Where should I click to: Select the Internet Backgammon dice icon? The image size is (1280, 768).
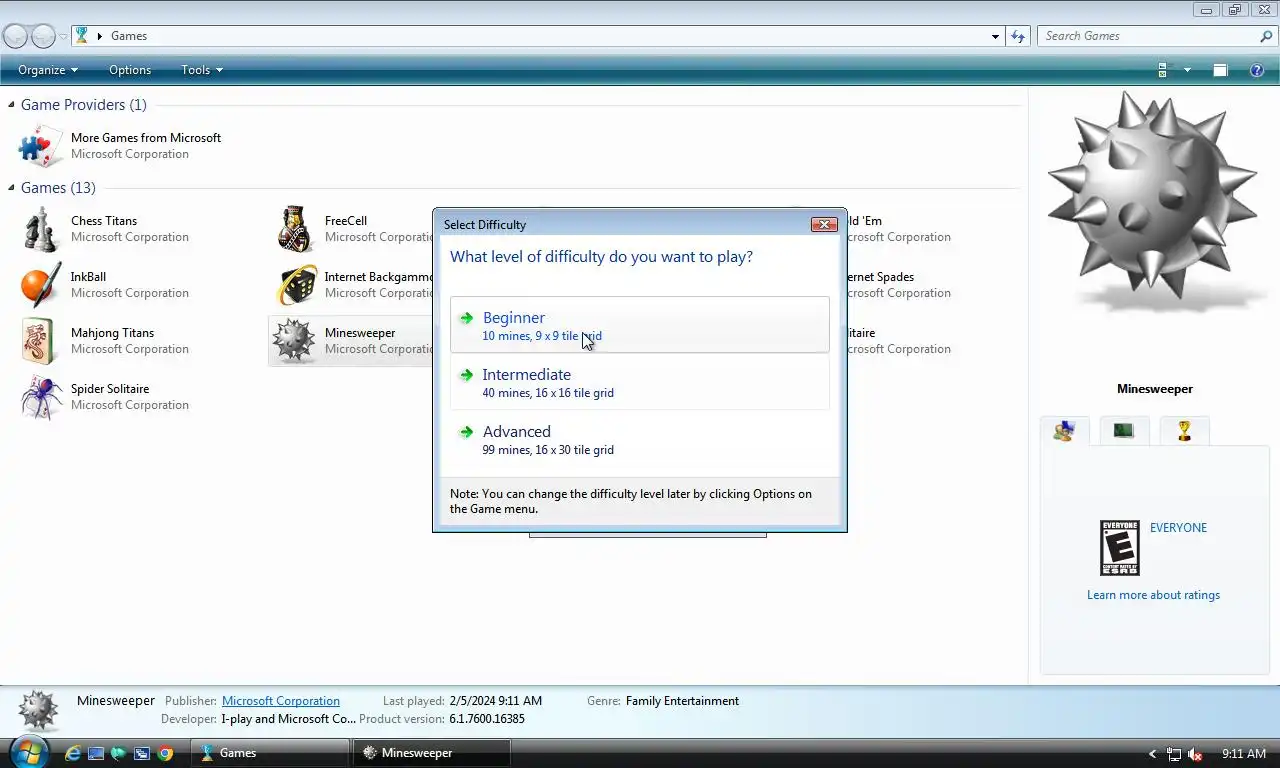pyautogui.click(x=296, y=285)
